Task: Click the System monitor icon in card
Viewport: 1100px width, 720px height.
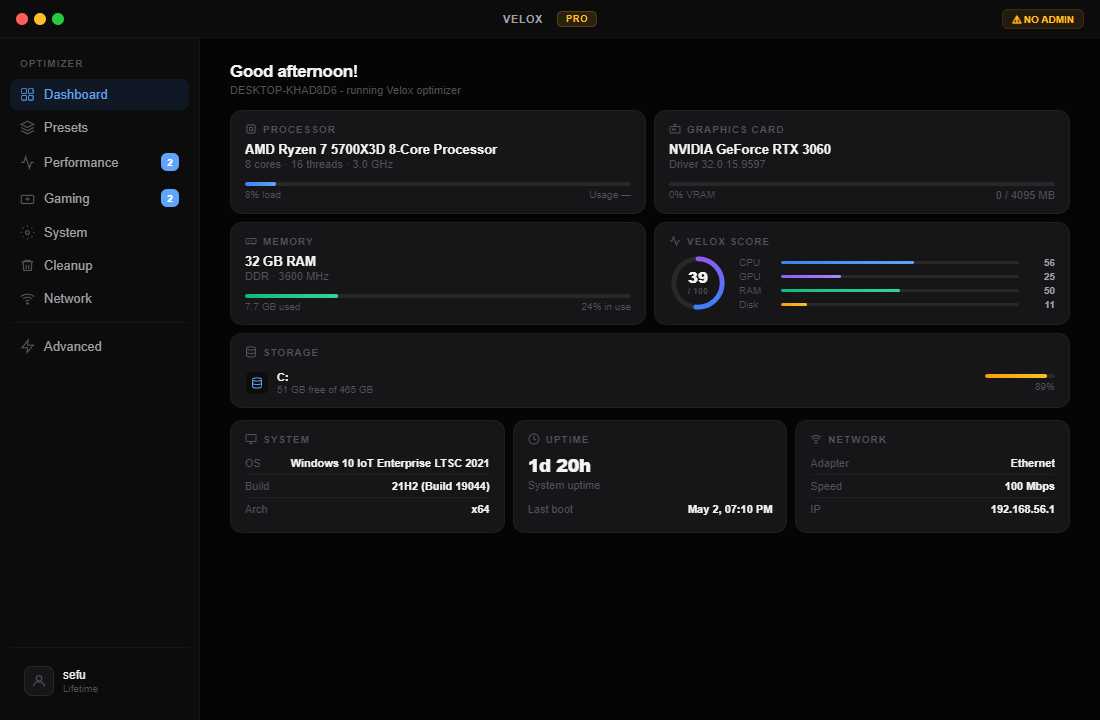Action: (x=251, y=439)
